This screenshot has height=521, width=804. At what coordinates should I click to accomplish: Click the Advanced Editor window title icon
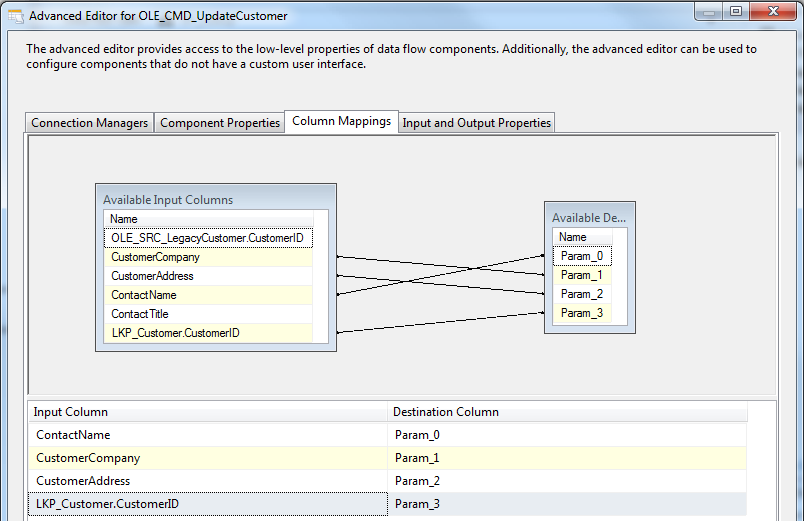tap(16, 16)
